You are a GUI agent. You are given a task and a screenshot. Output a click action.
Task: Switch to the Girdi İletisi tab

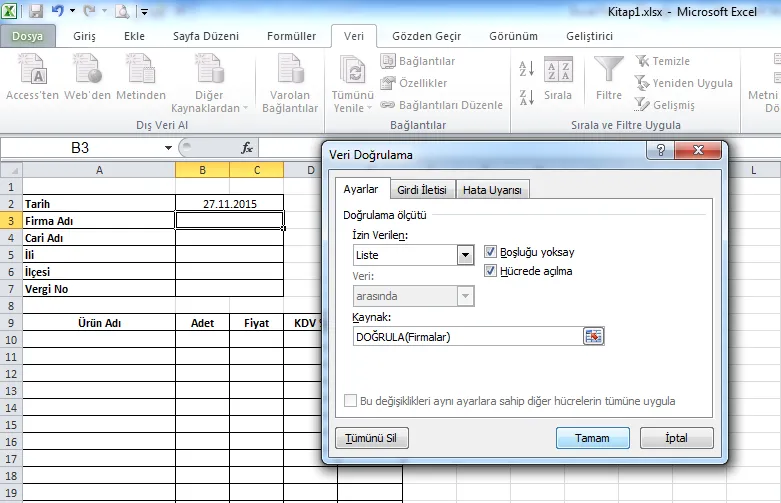pyautogui.click(x=422, y=190)
